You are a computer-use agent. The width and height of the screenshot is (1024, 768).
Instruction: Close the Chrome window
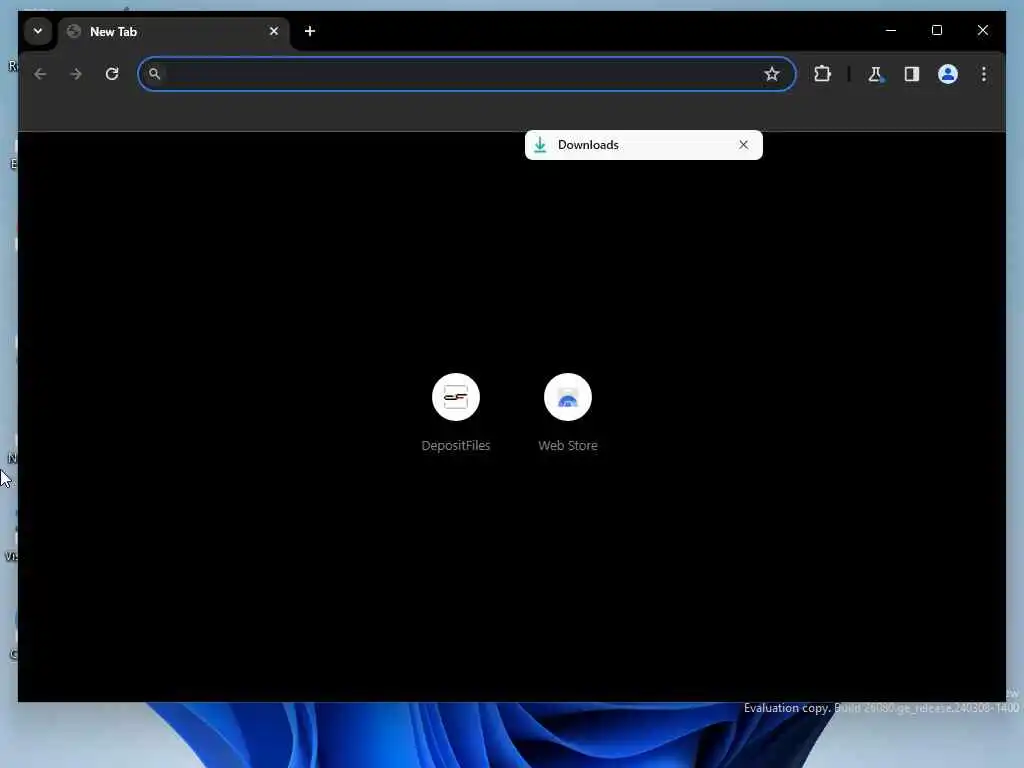(x=982, y=31)
